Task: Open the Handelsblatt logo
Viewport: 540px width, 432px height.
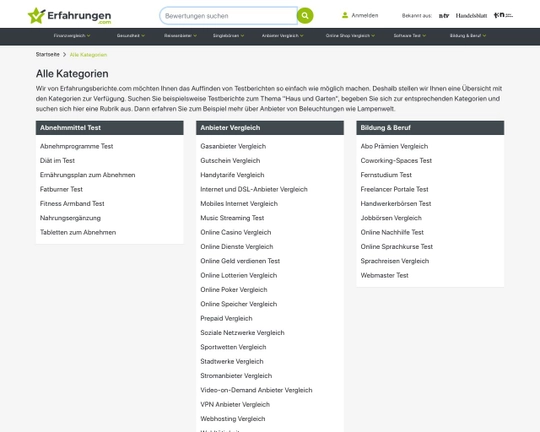Action: point(471,16)
